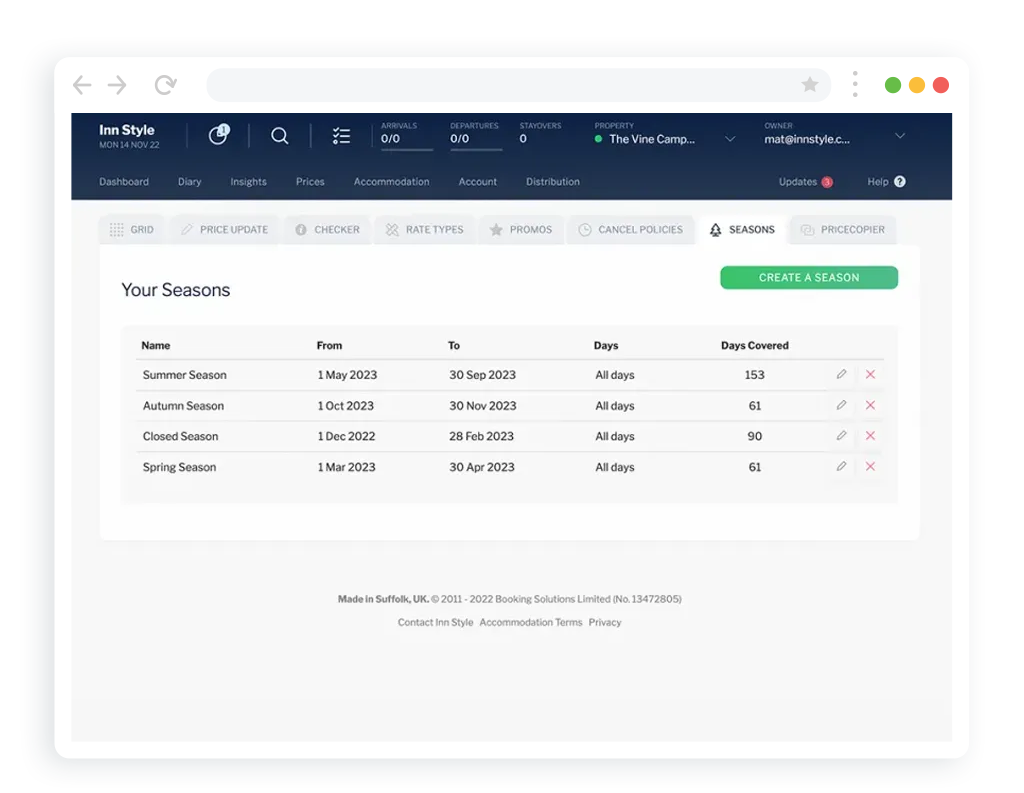This screenshot has width=1024, height=793.
Task: Edit the Closed Season entry
Action: pos(841,436)
